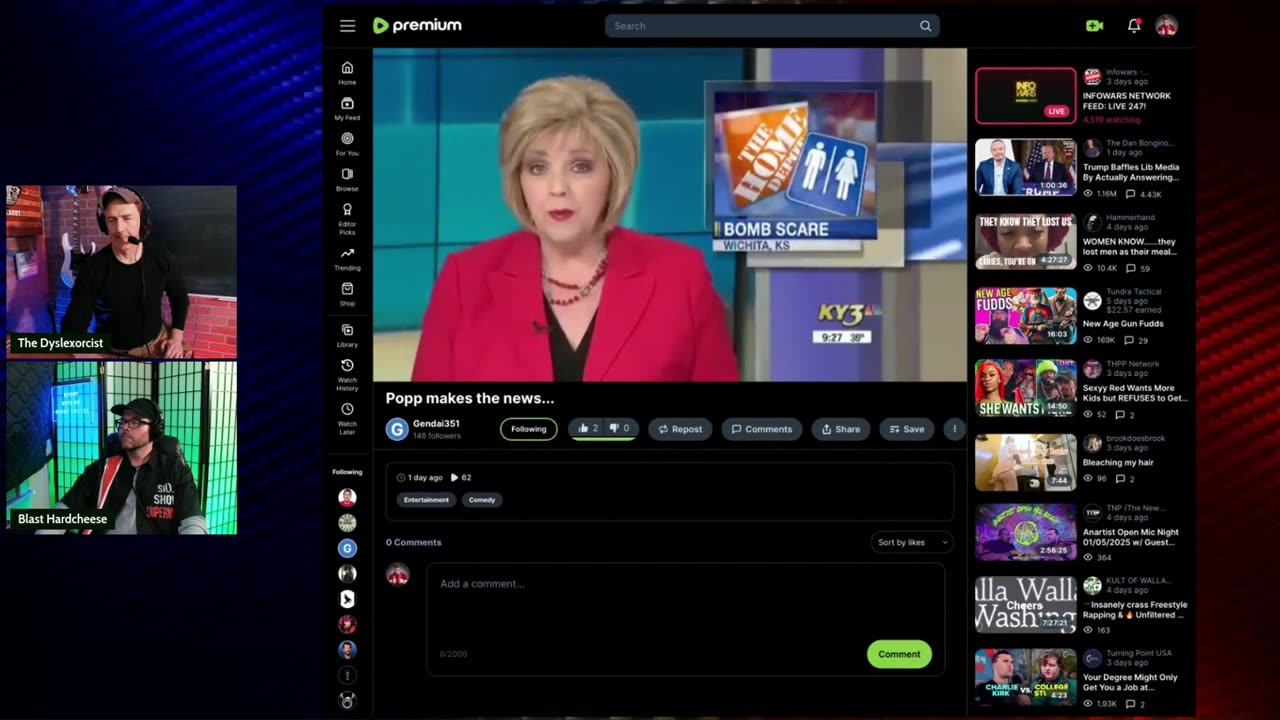The image size is (1280, 720).
Task: Click the Dan Bongino channel name
Action: pos(1140,143)
